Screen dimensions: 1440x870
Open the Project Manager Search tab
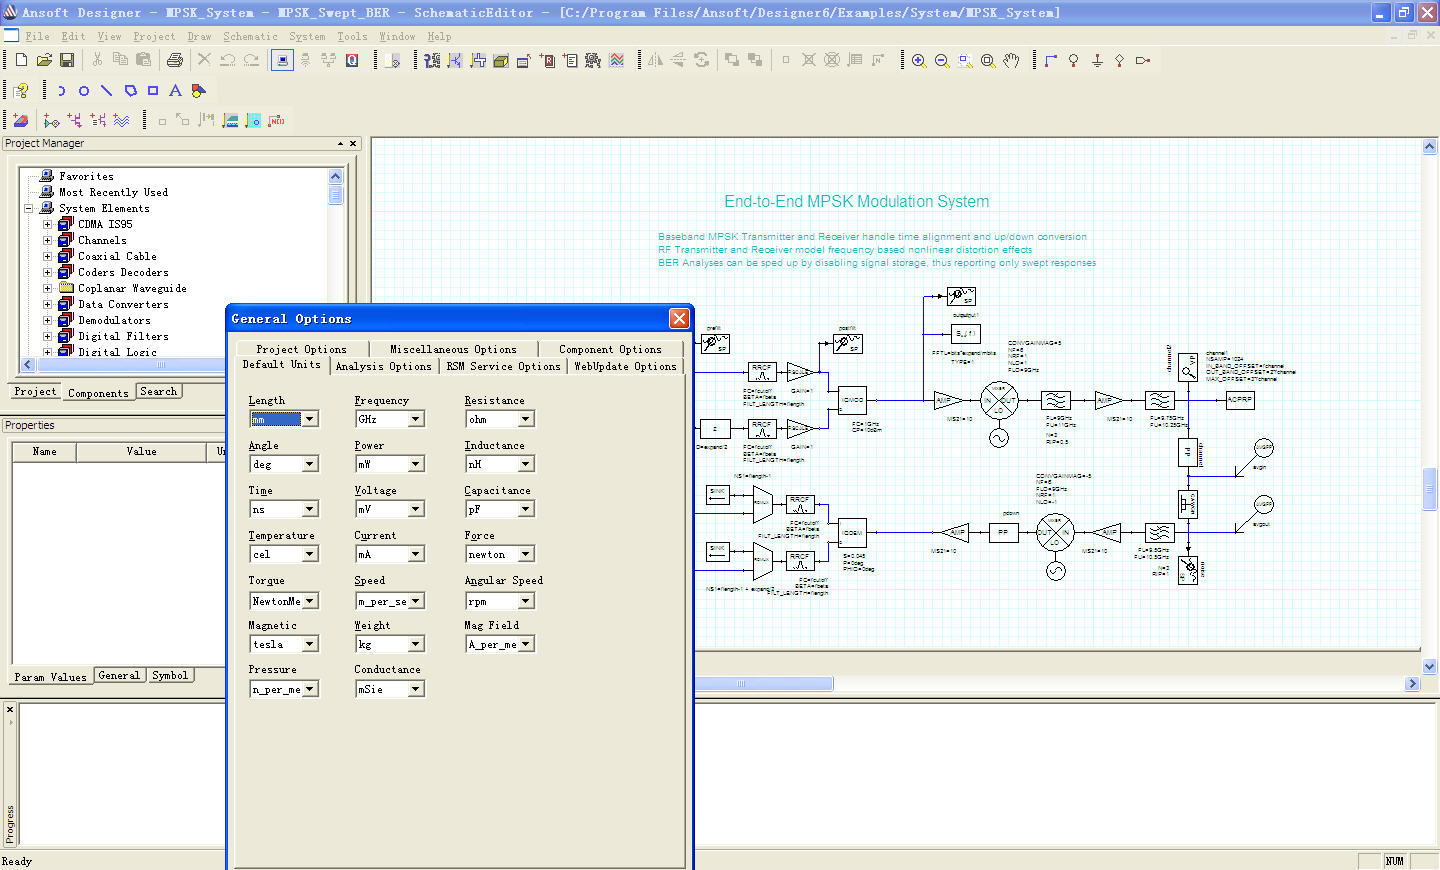click(x=159, y=392)
